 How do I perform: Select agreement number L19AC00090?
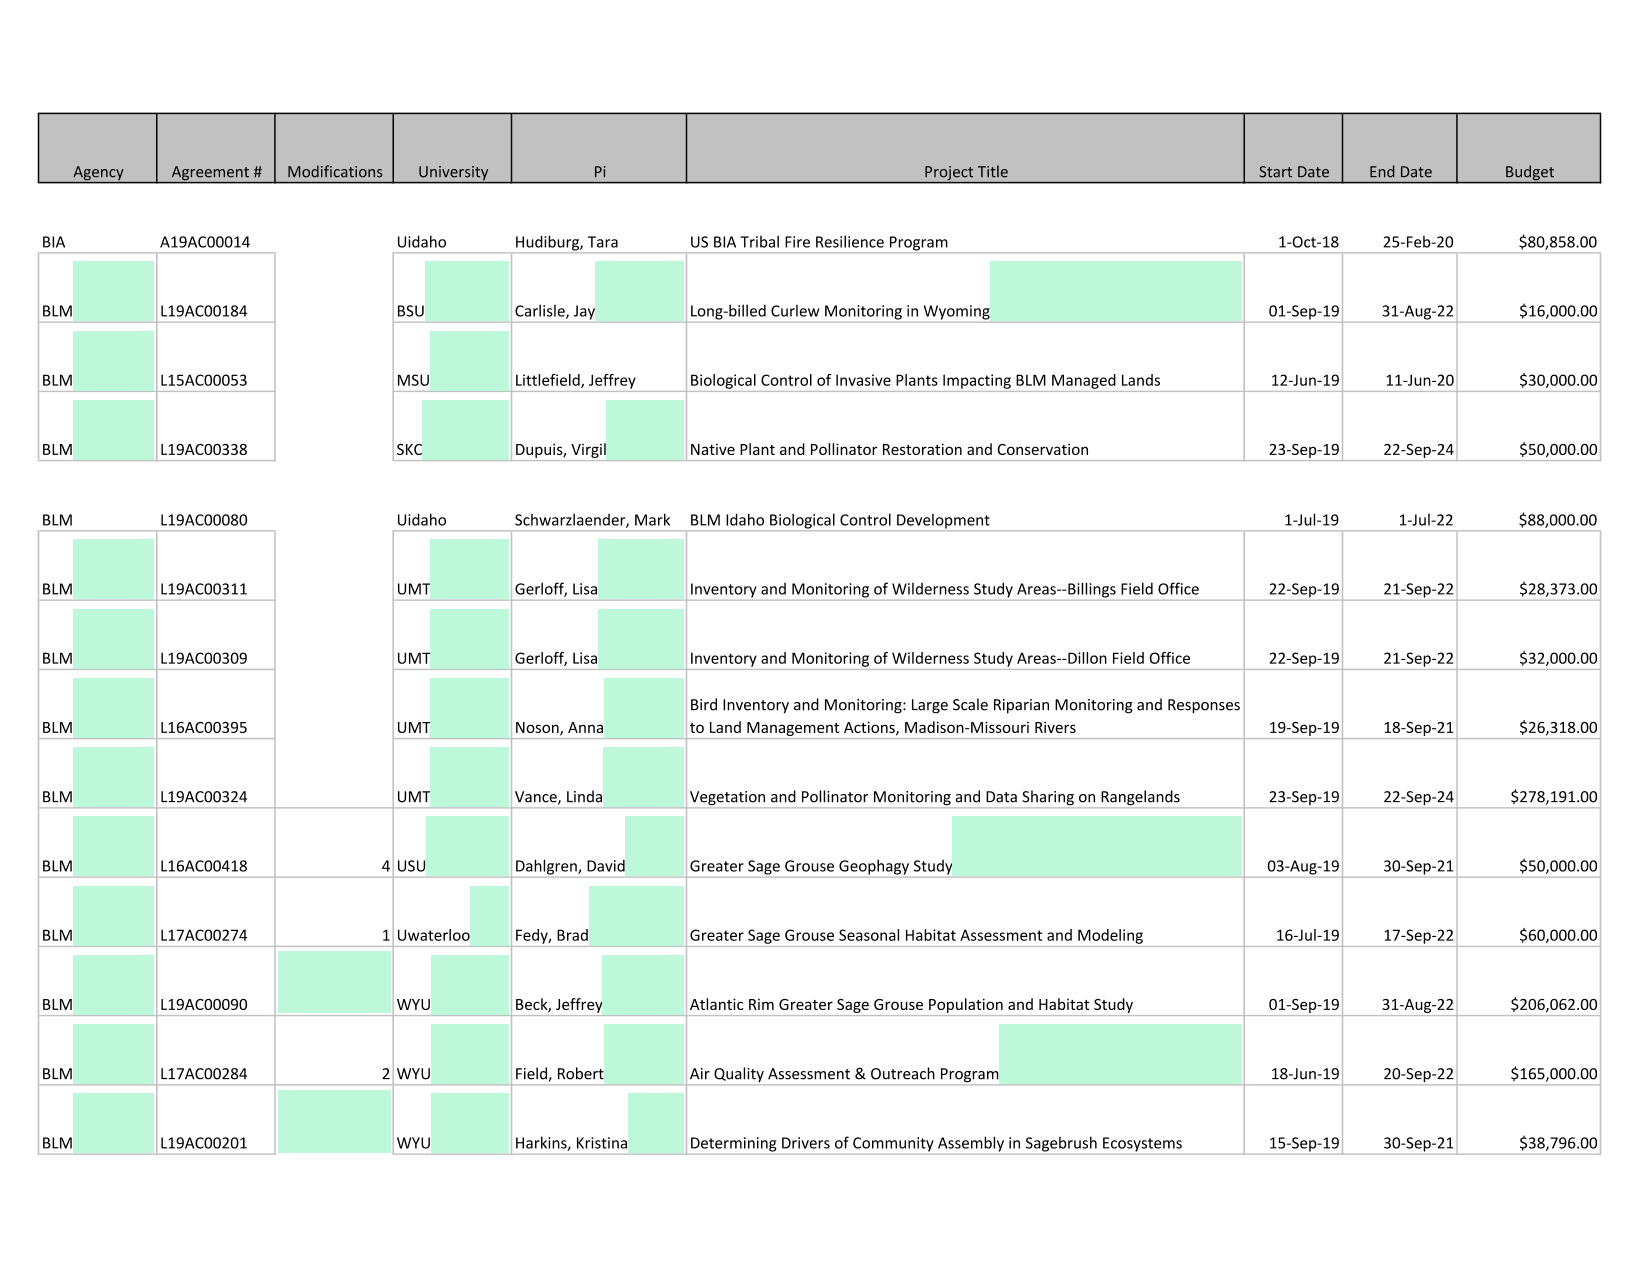203,1004
